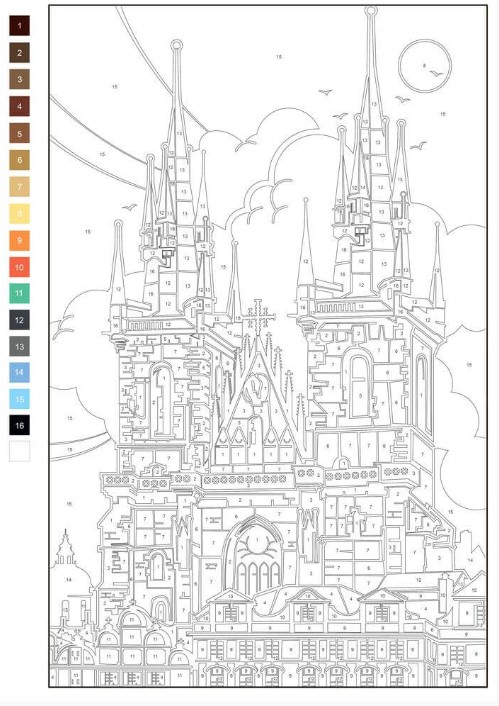The image size is (499, 706).
Task: Choose the green swatch numbered 11
Action: click(x=19, y=293)
